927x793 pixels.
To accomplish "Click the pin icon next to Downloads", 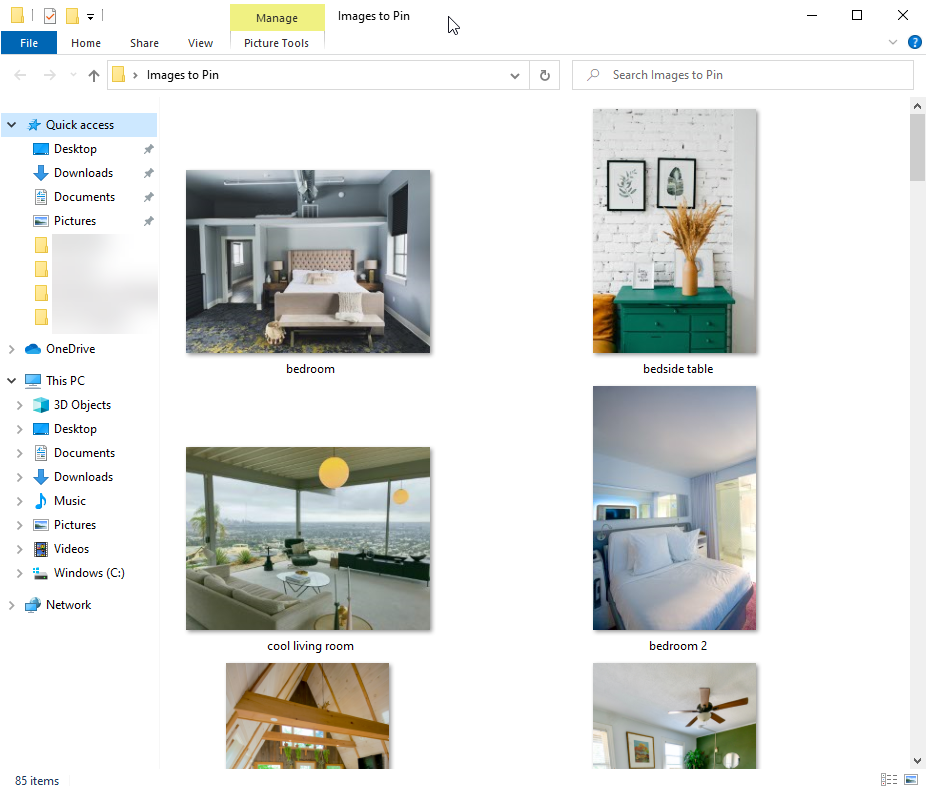I will [x=148, y=173].
